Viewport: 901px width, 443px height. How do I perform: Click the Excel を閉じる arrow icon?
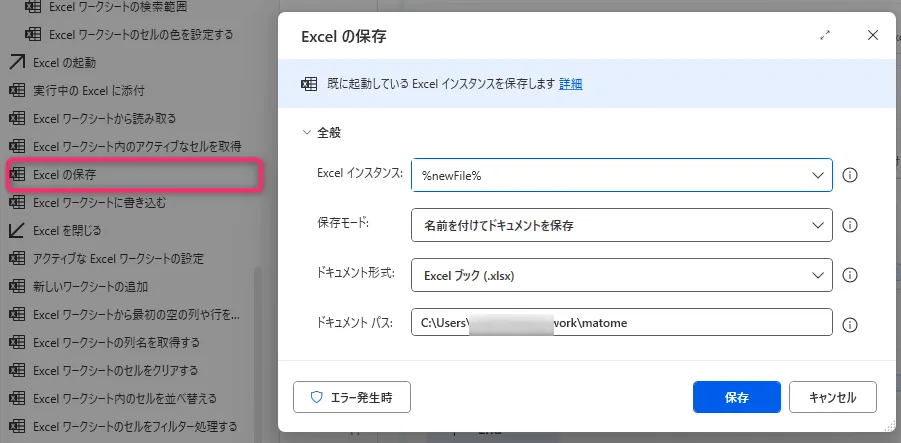[17, 230]
